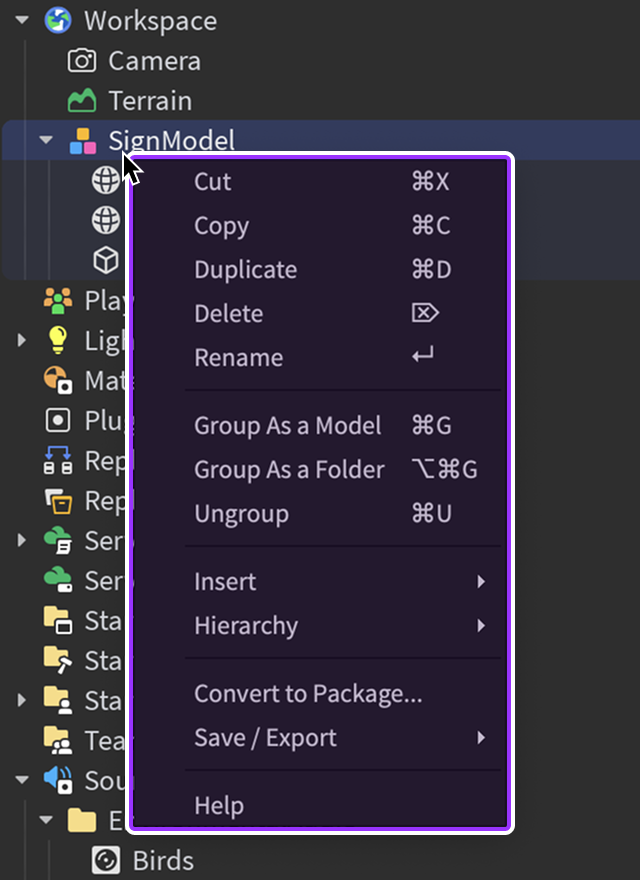The image size is (640, 880).
Task: Click the Workspace globe icon
Action: tap(59, 21)
